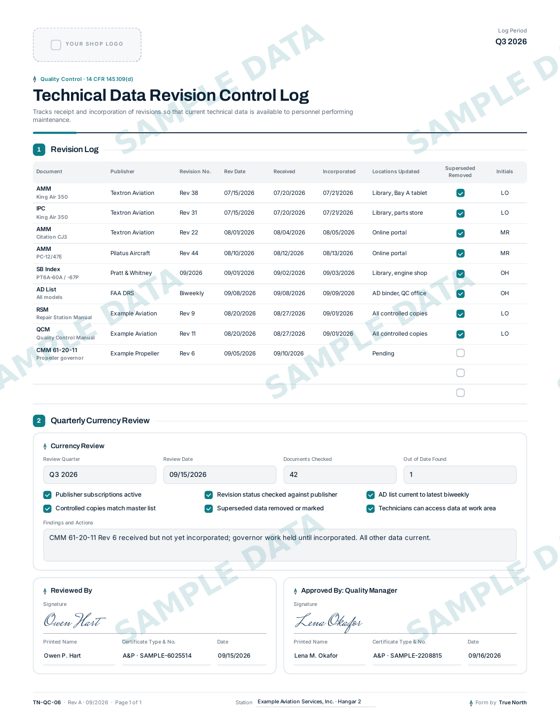Click Rev 44 in the PC-12/47E row

[189, 253]
